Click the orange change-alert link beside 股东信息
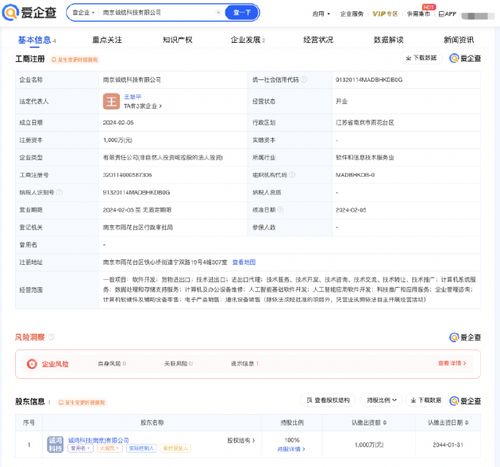Screen dimensions: 500x467 82,402
